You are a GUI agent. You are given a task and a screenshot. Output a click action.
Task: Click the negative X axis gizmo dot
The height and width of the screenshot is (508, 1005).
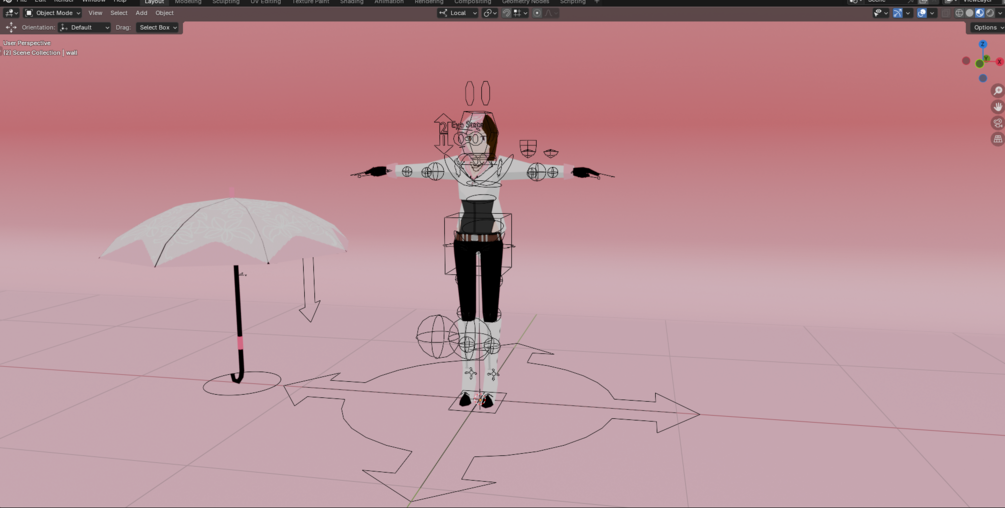[966, 61]
